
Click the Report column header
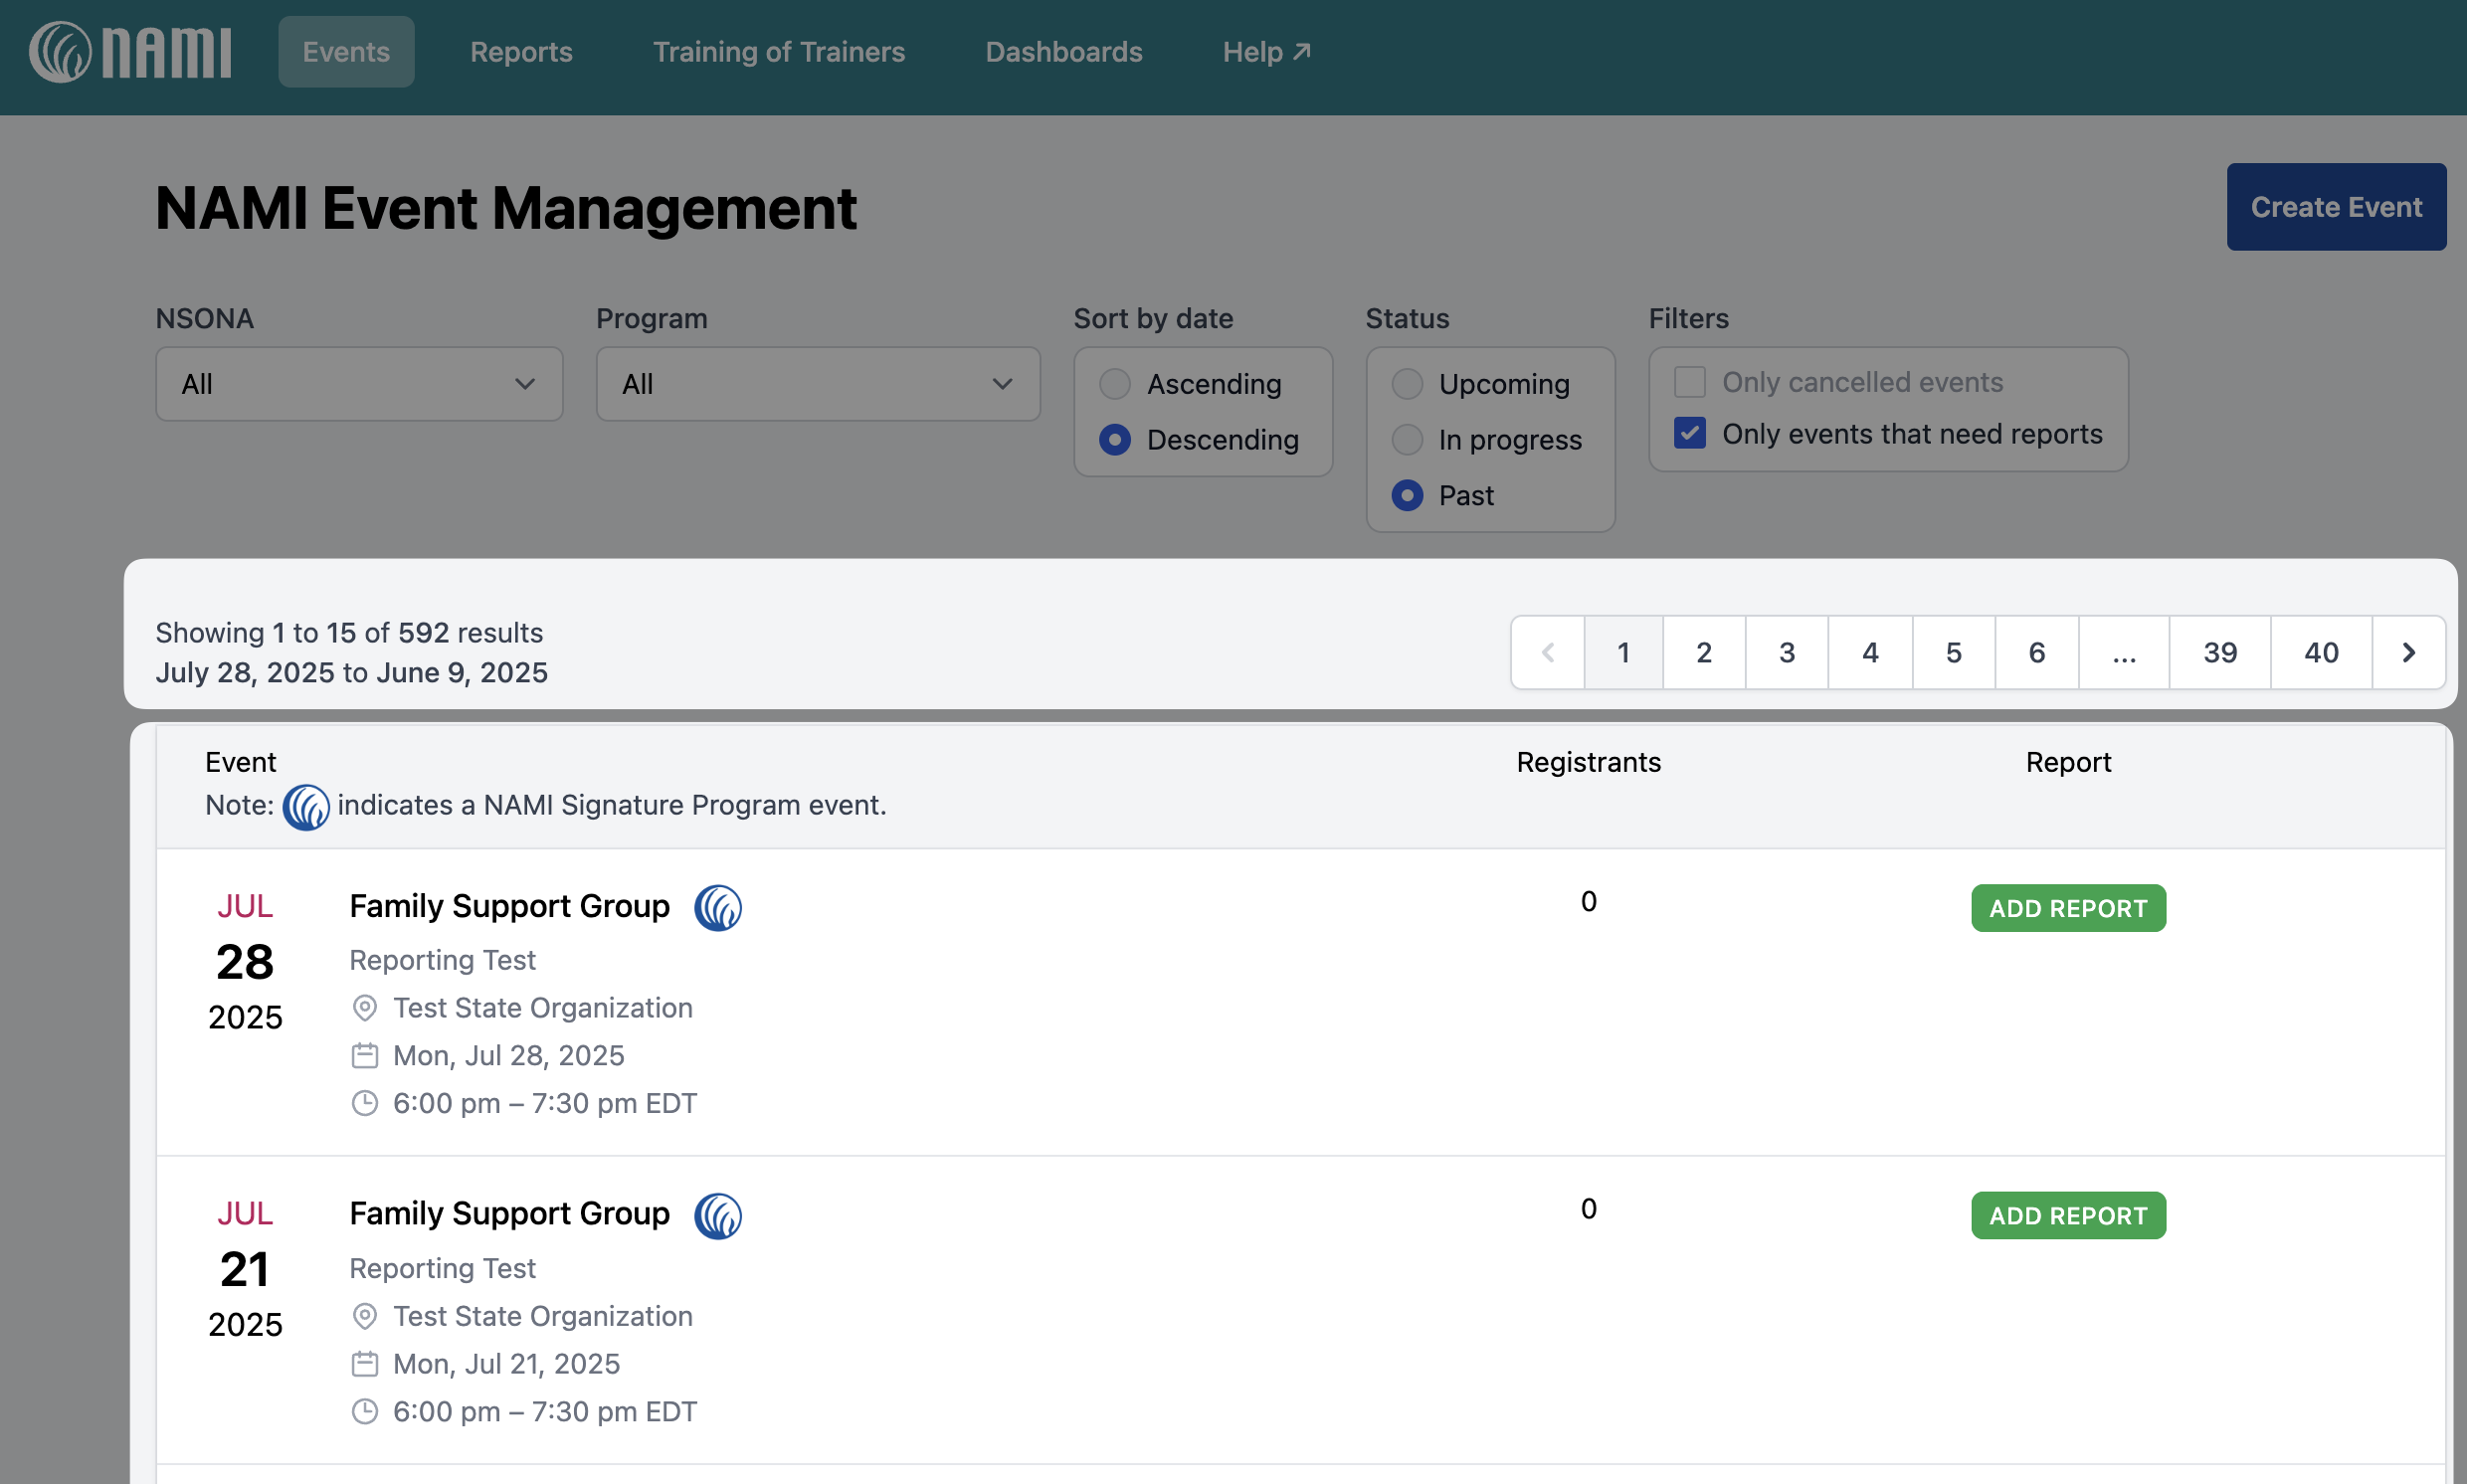pyautogui.click(x=2068, y=763)
